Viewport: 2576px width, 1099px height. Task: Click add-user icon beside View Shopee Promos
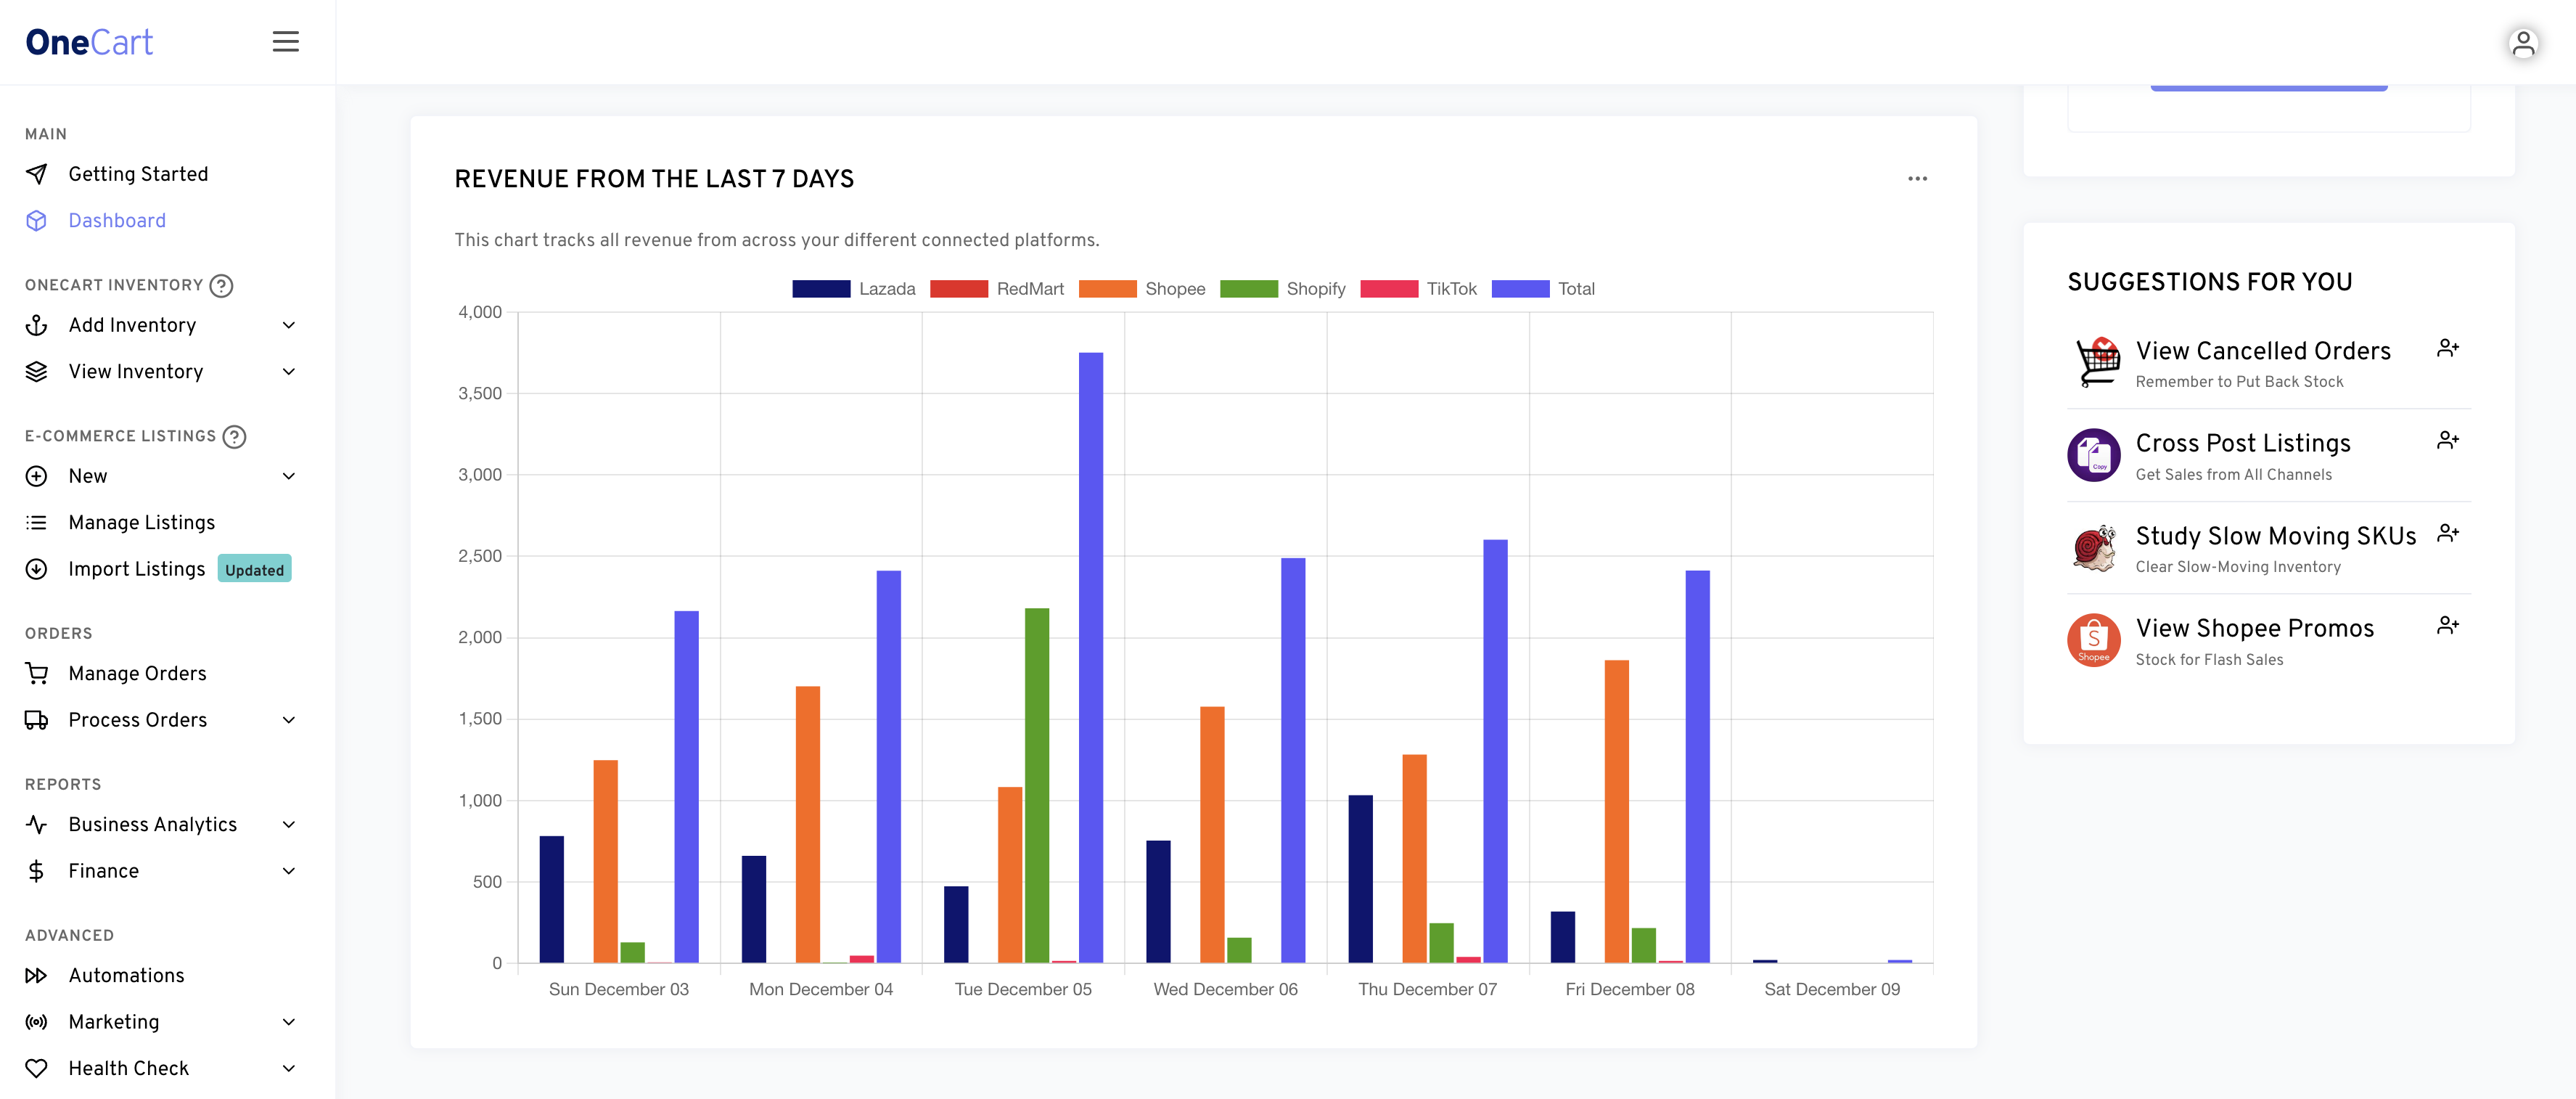coord(2448,625)
